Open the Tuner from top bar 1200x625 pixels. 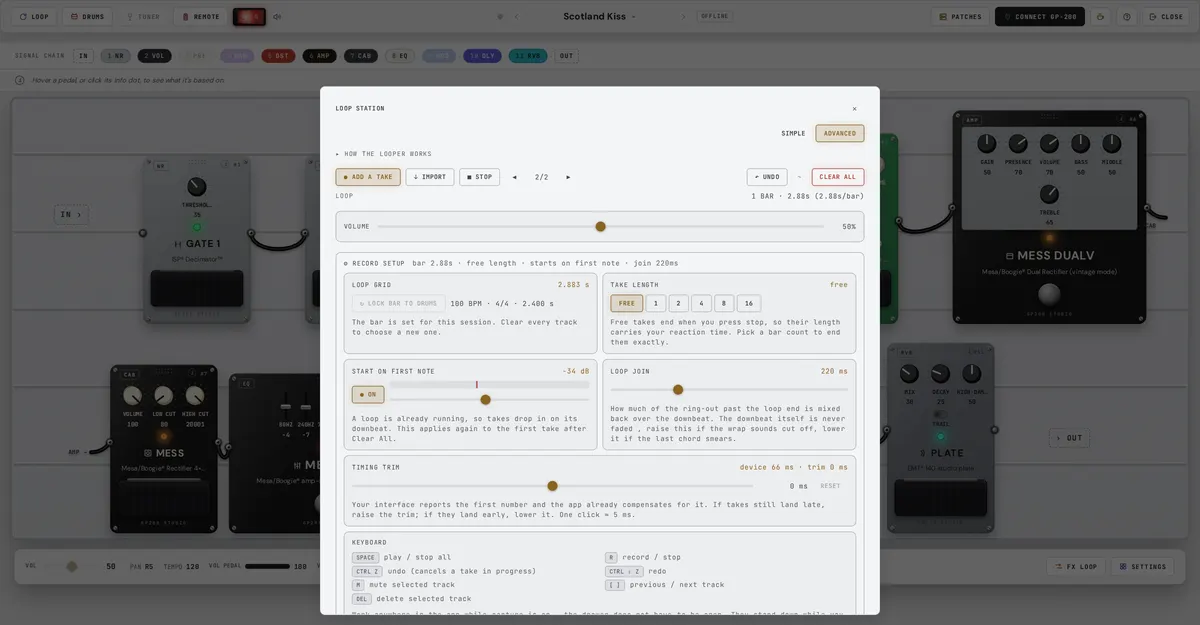[x=143, y=17]
